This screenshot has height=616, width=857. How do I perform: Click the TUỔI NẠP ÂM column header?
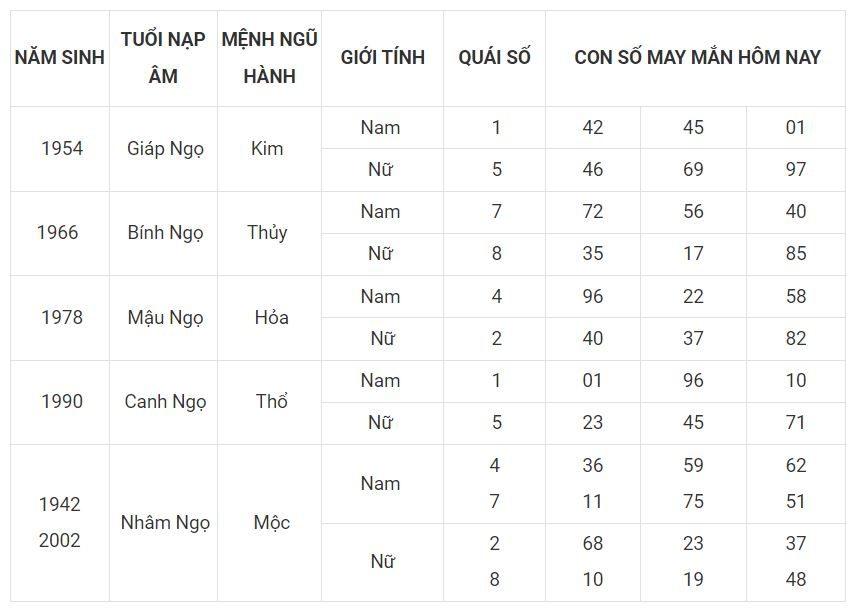(x=163, y=57)
